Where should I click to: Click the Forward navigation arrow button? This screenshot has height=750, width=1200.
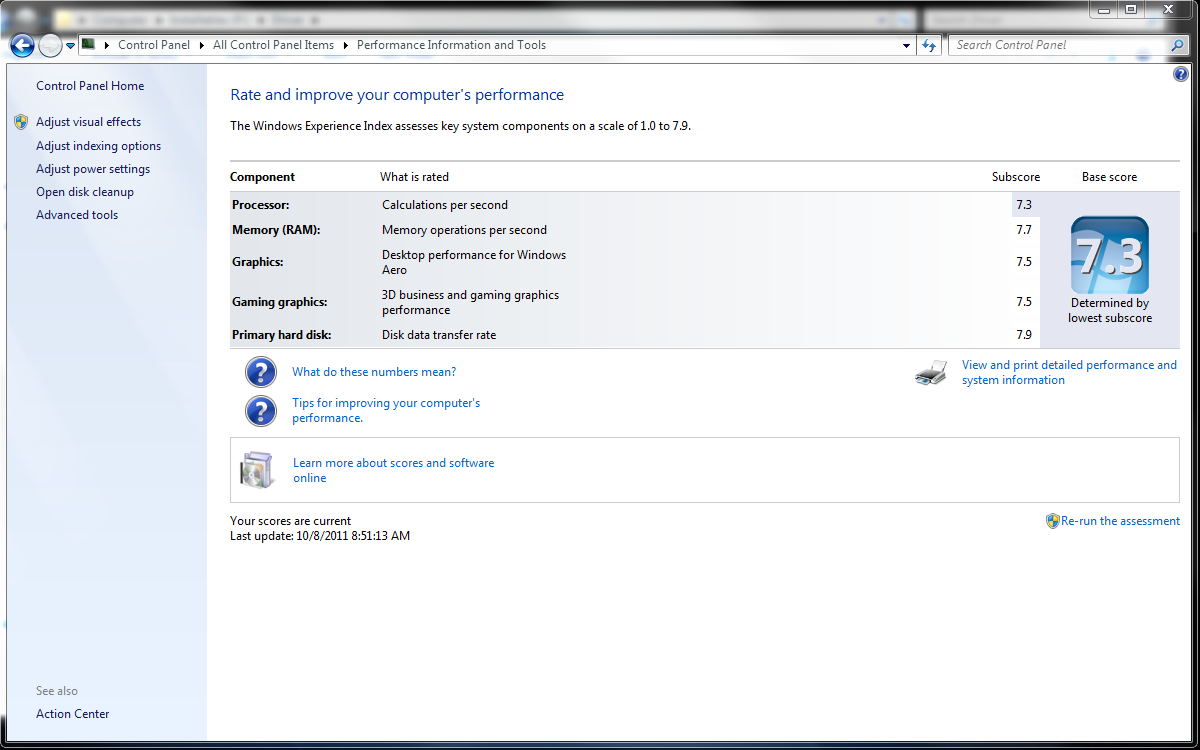tap(50, 45)
